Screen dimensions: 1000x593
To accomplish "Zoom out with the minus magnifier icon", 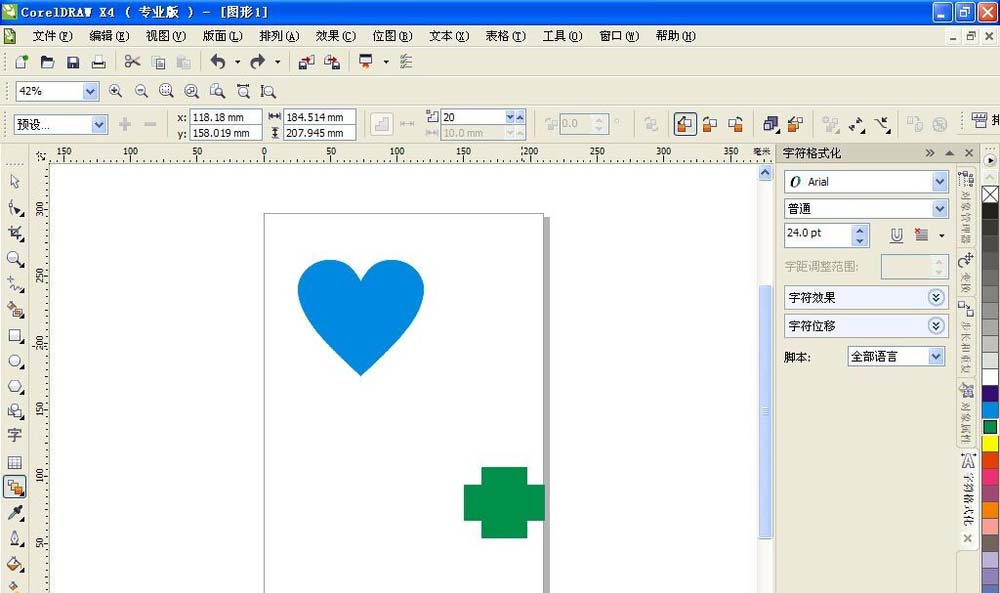I will [141, 91].
